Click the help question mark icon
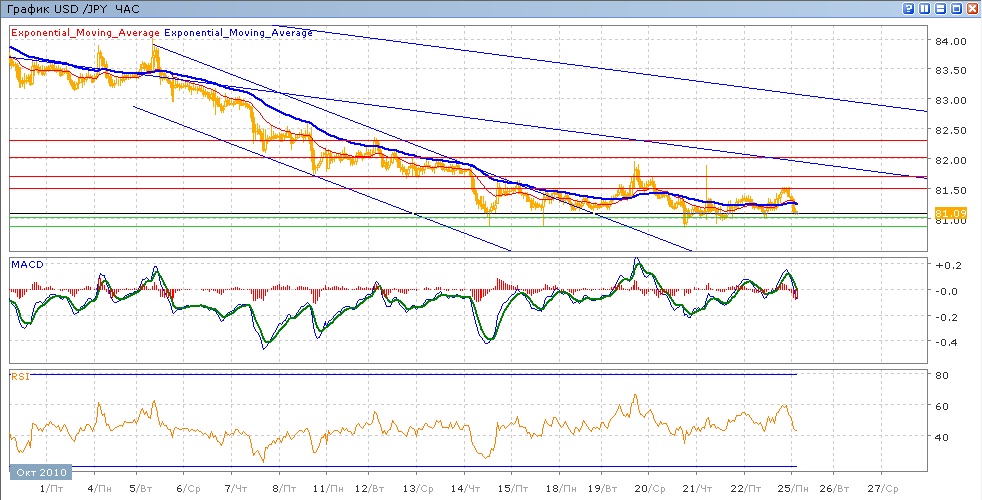Screen dimensions: 982x500 click(909, 8)
